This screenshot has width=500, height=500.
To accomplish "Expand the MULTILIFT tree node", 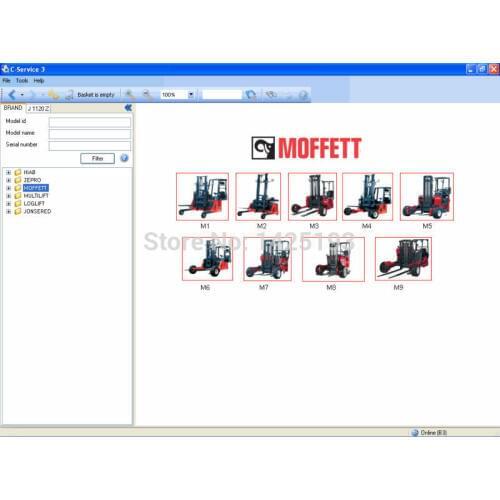I will [9, 196].
